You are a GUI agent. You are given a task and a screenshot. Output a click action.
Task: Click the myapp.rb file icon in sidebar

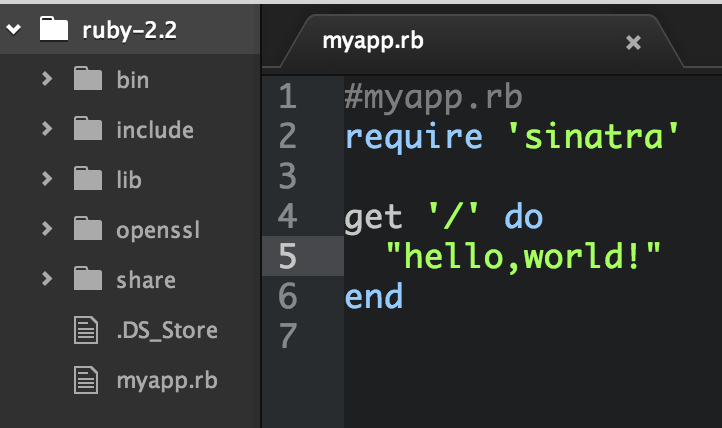[x=86, y=380]
